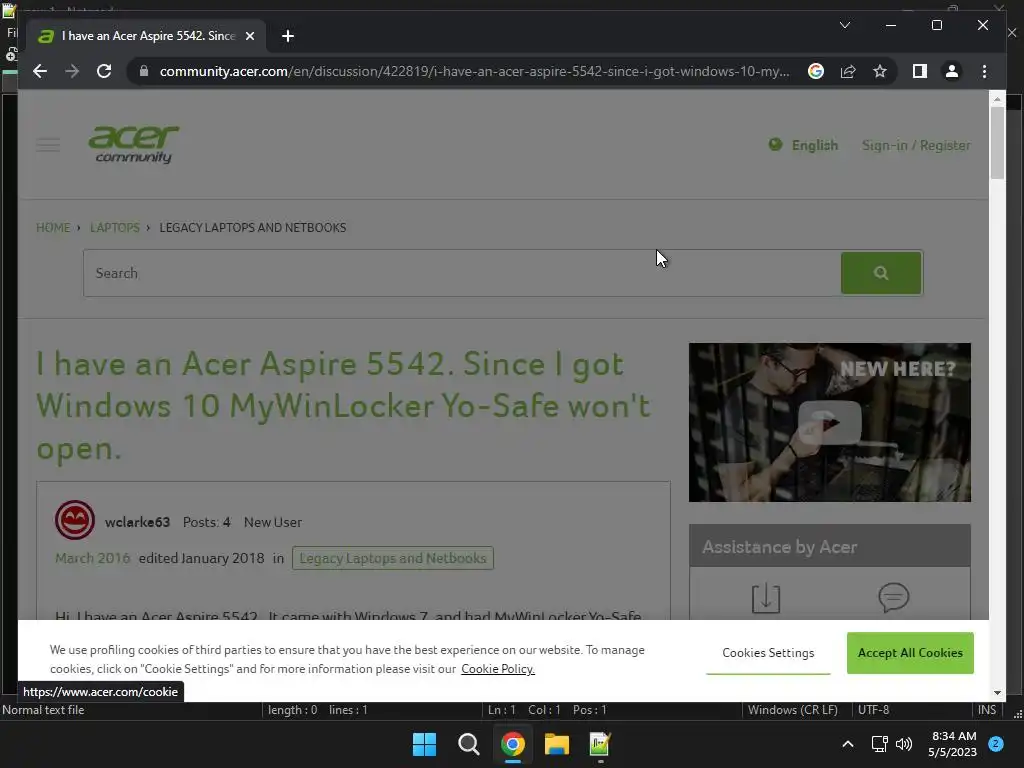
Task: Open the Windows Start menu
Action: [424, 744]
